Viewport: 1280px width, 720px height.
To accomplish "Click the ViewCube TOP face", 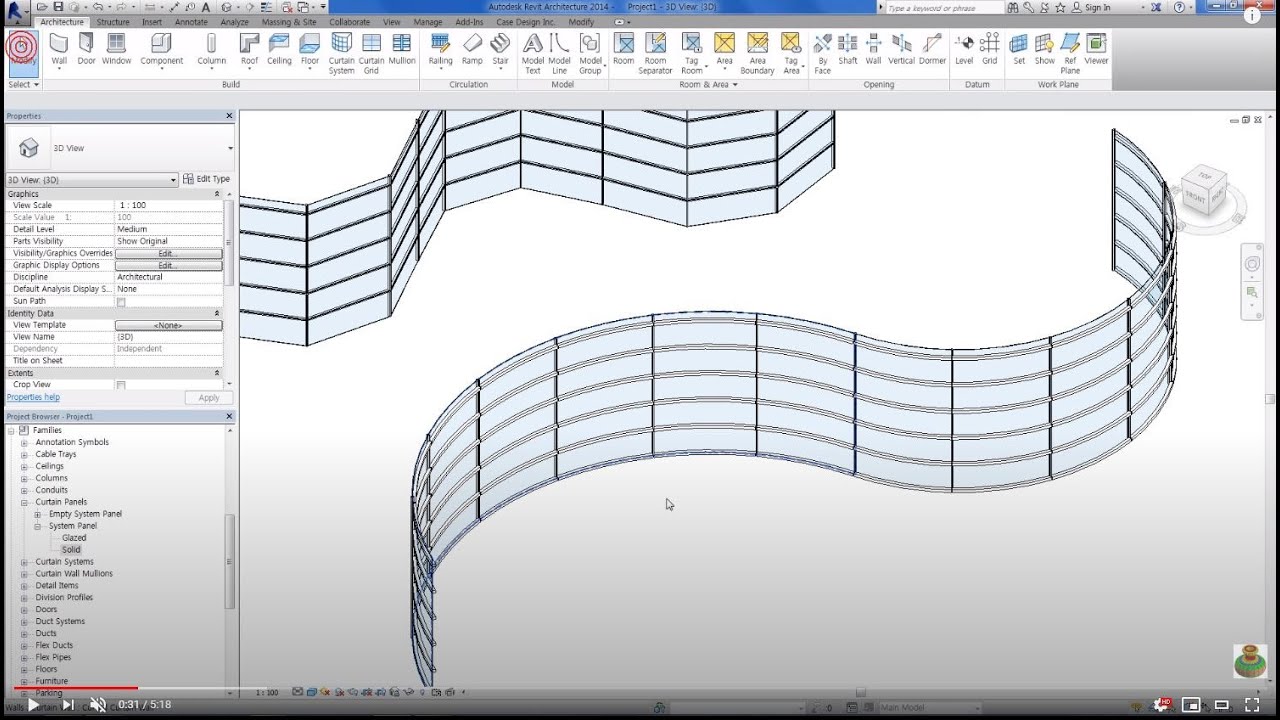I will coord(1204,174).
